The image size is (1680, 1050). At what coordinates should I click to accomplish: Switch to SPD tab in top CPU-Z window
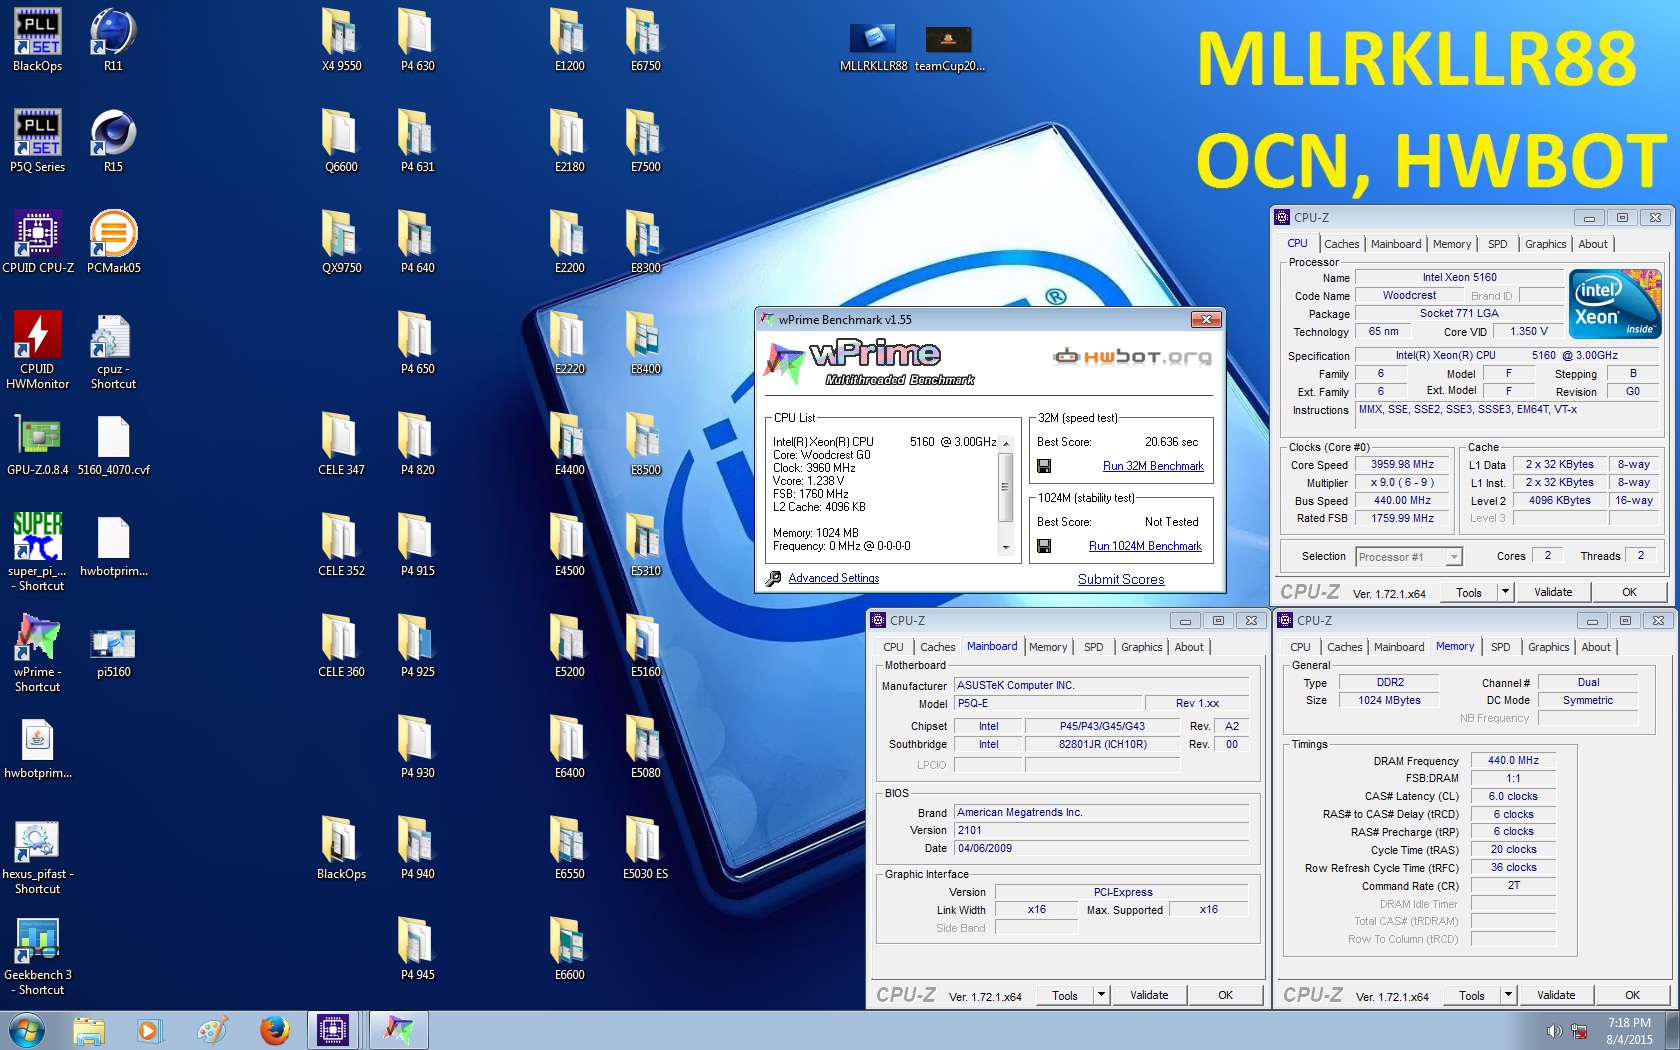[x=1497, y=244]
